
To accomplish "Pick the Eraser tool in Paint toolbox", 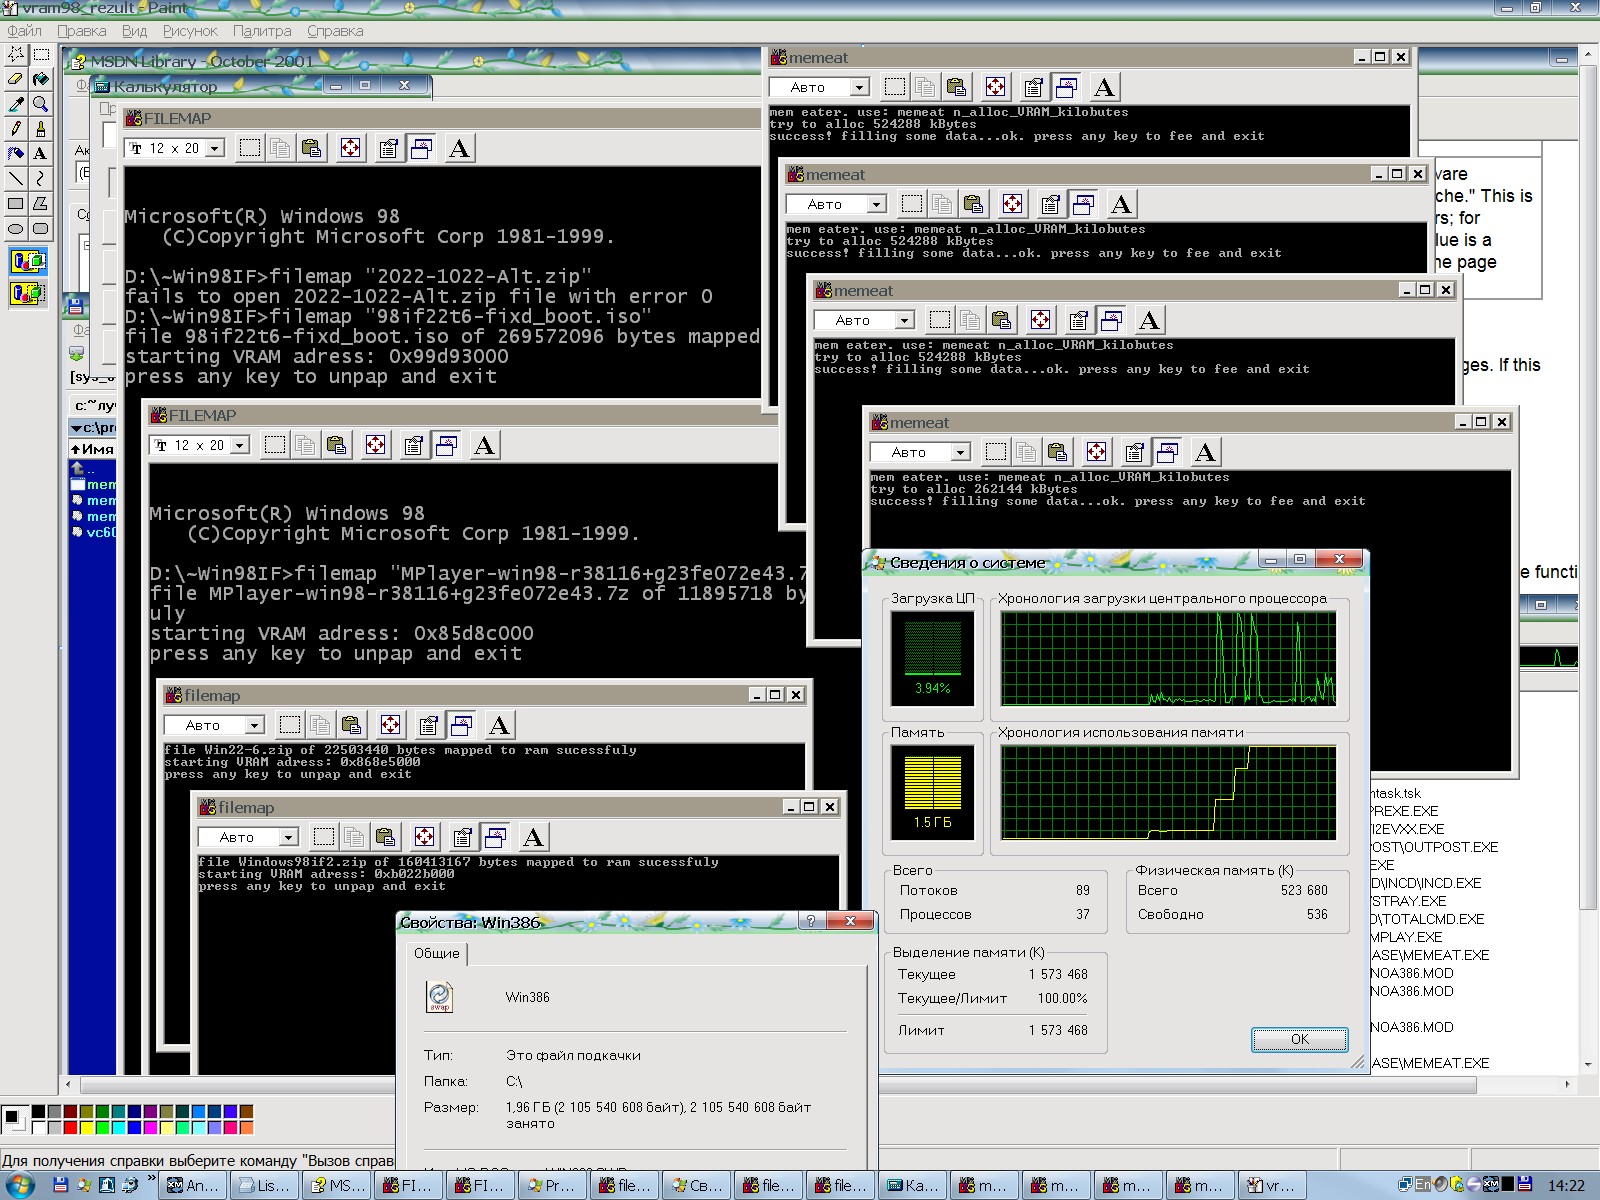I will point(16,79).
